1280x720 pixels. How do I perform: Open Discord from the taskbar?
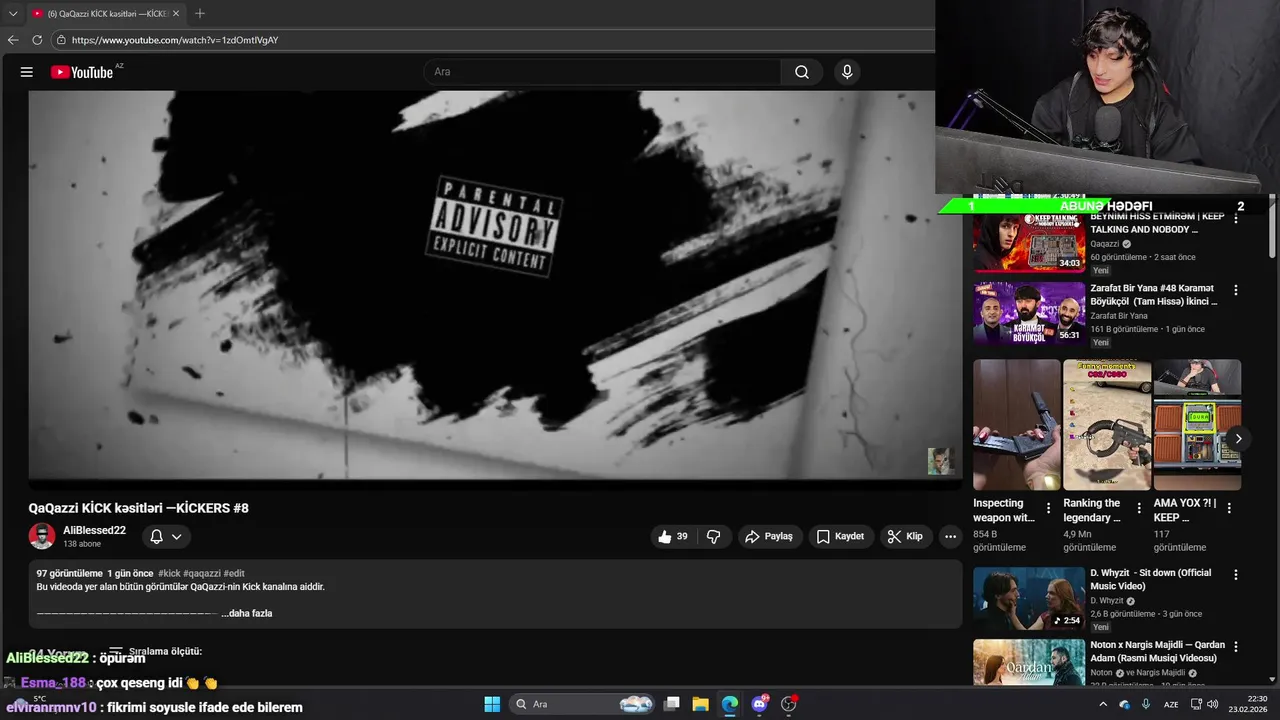click(759, 704)
